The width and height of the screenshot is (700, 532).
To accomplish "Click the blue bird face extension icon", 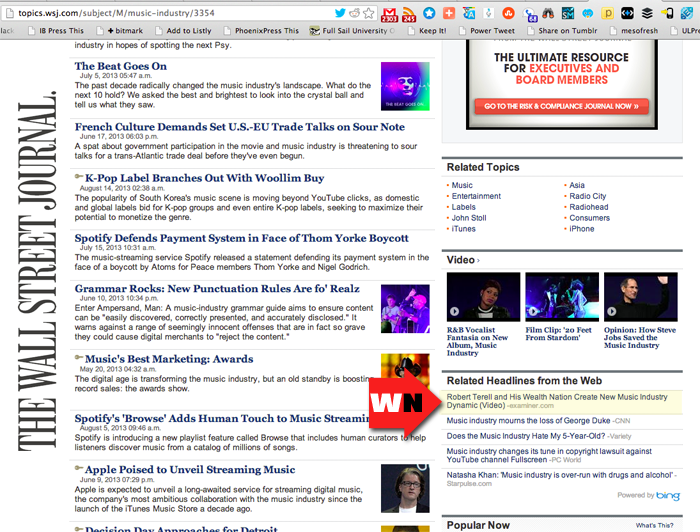I will tap(588, 13).
